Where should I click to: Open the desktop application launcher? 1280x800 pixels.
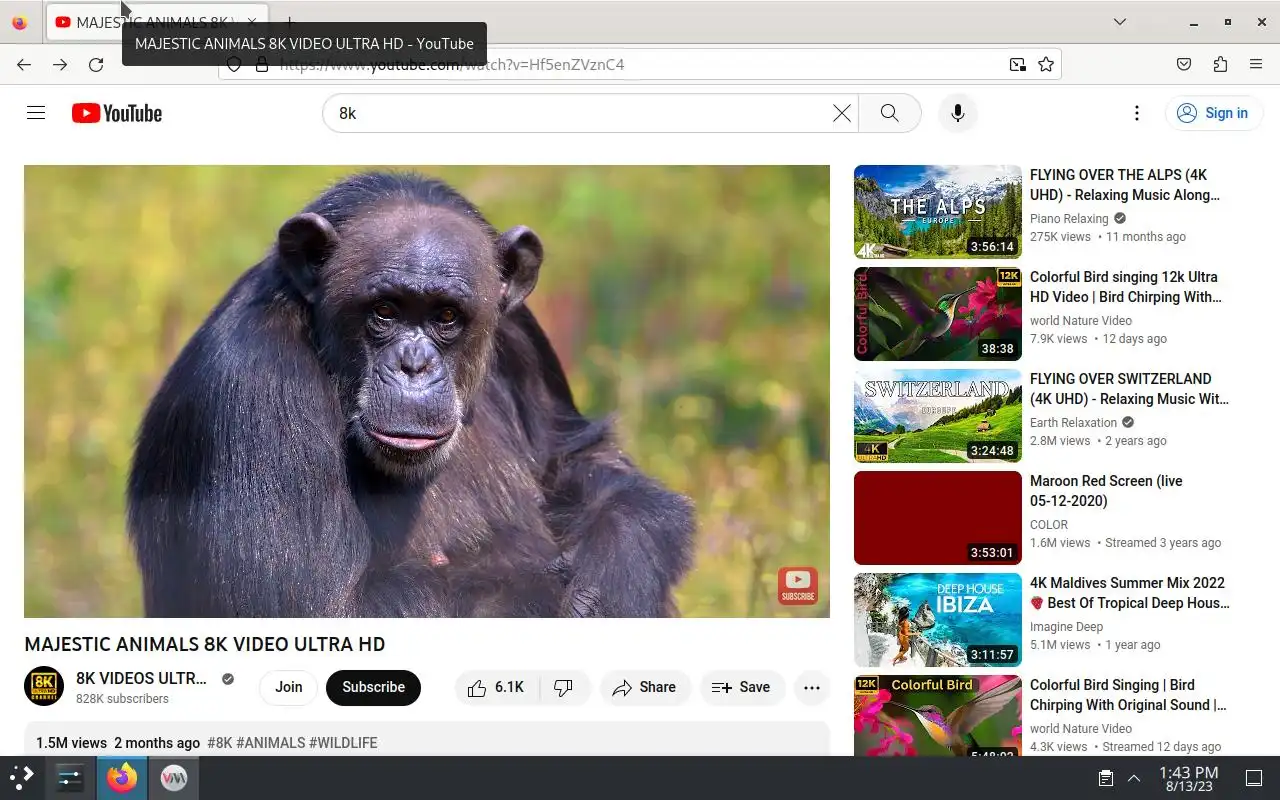pyautogui.click(x=22, y=777)
